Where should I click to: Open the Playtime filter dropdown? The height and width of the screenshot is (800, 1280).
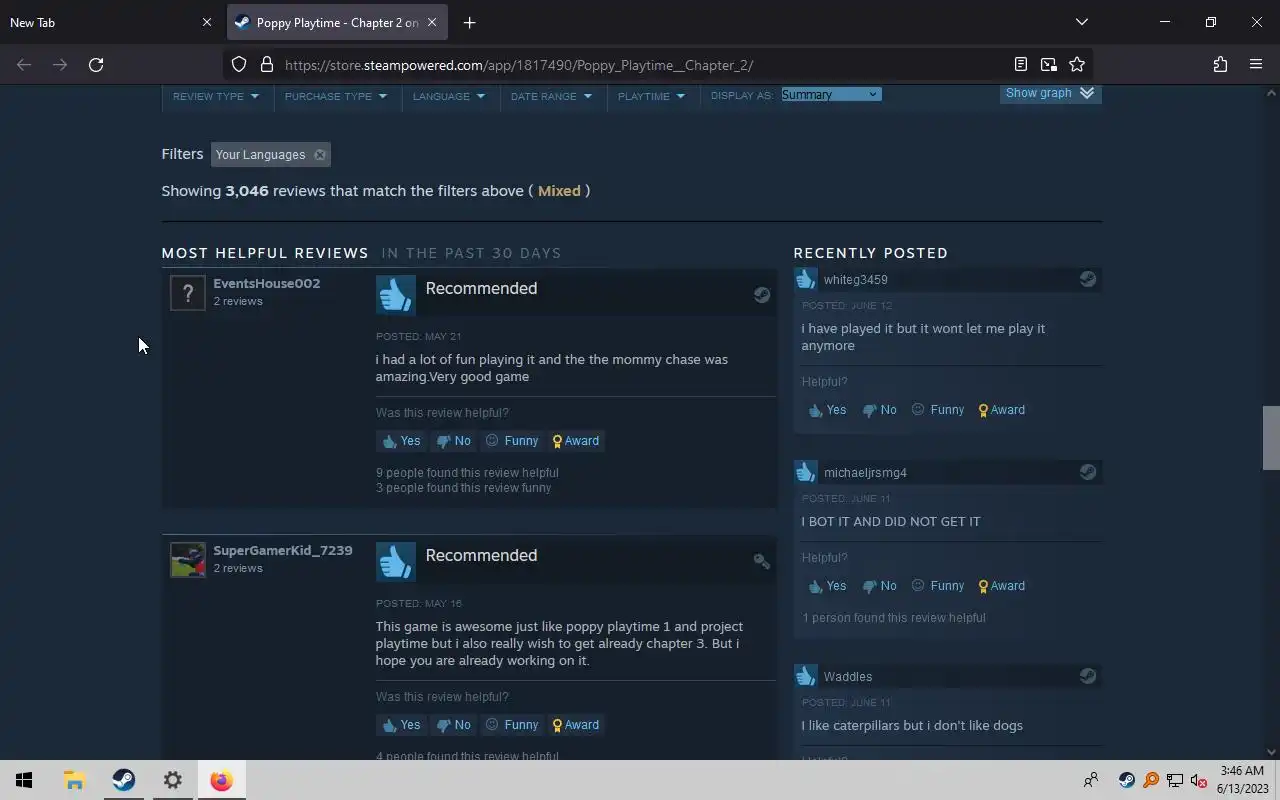point(651,96)
